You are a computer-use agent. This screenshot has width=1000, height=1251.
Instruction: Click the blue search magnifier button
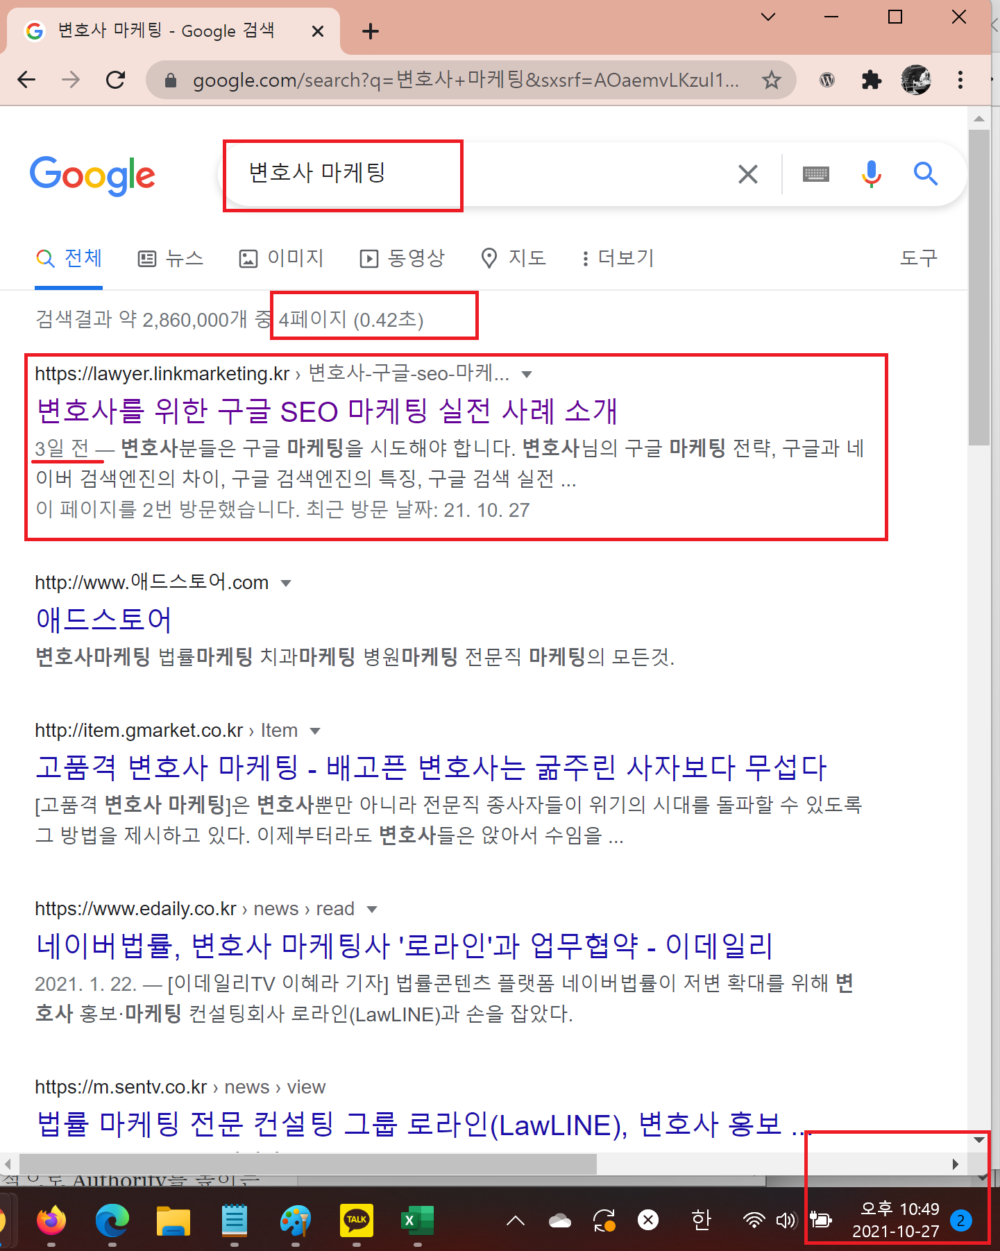click(x=925, y=174)
